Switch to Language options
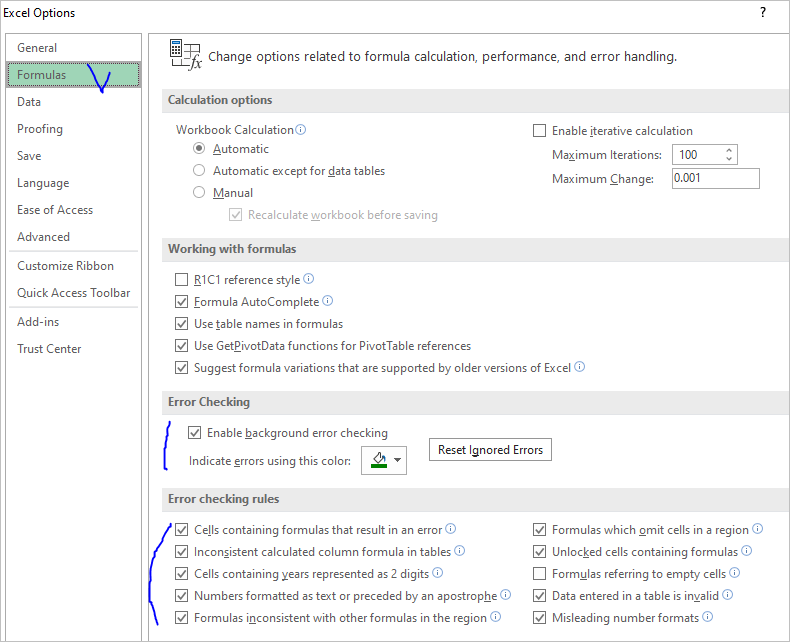Screen dimensions: 790x642 click(74, 183)
